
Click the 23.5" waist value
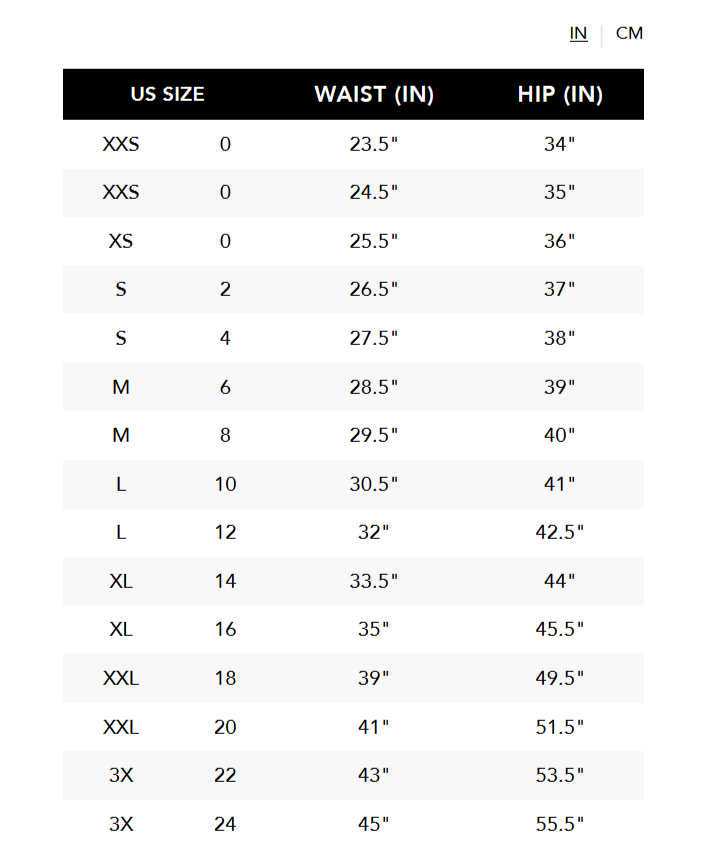tap(374, 144)
